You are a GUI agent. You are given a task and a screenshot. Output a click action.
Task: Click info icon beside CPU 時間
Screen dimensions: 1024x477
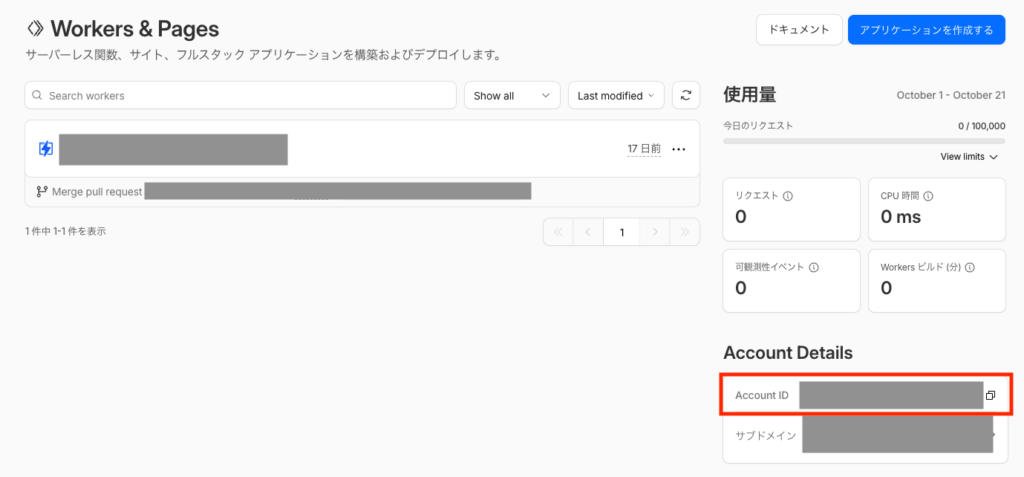click(x=930, y=196)
